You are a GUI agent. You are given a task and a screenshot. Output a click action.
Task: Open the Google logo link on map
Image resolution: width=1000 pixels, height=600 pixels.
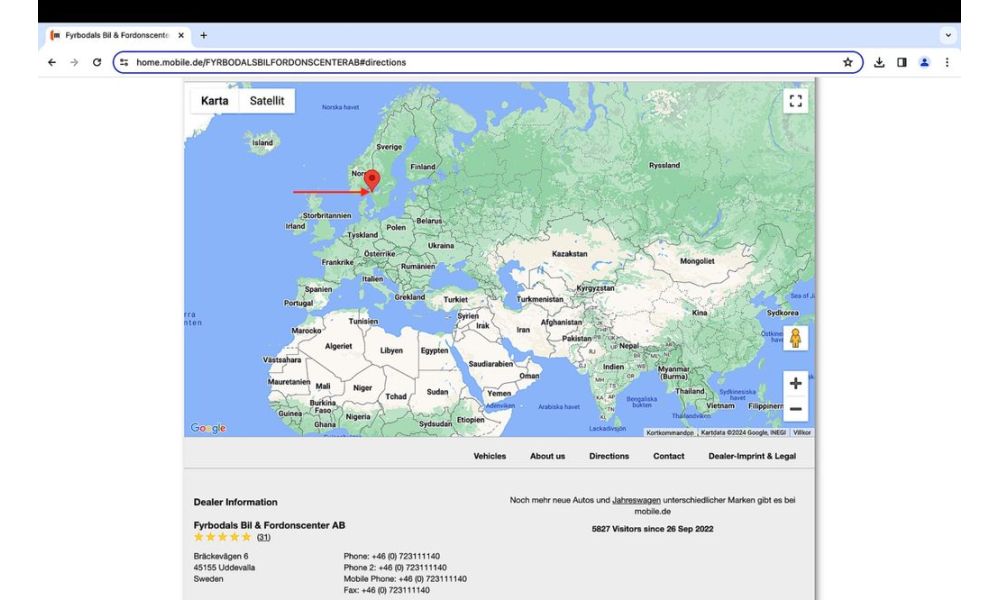(x=209, y=428)
